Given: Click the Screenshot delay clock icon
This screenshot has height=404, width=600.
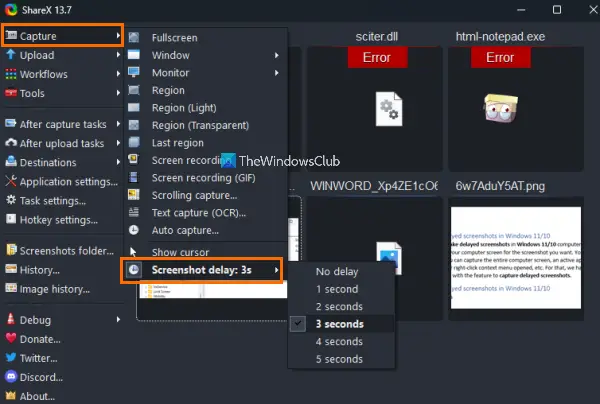Looking at the screenshot, I should coord(134,270).
